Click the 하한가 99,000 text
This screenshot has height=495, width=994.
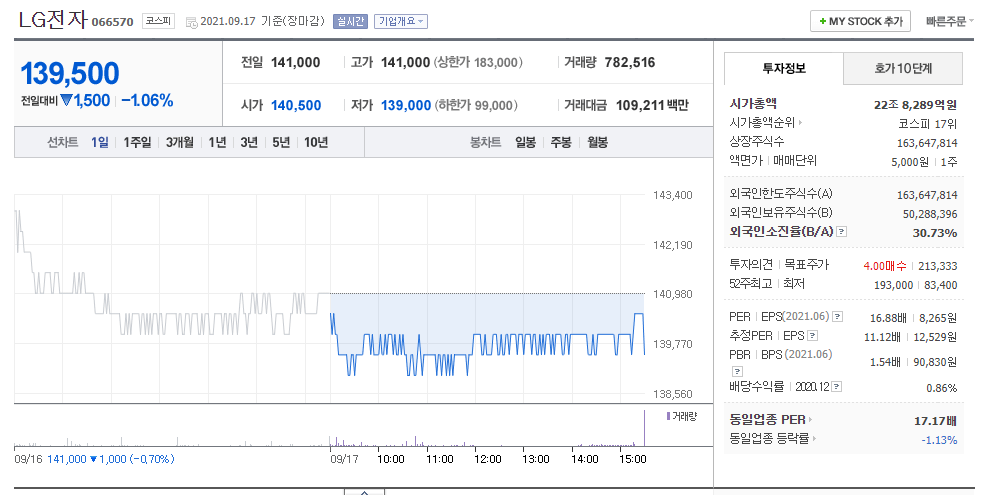point(476,105)
